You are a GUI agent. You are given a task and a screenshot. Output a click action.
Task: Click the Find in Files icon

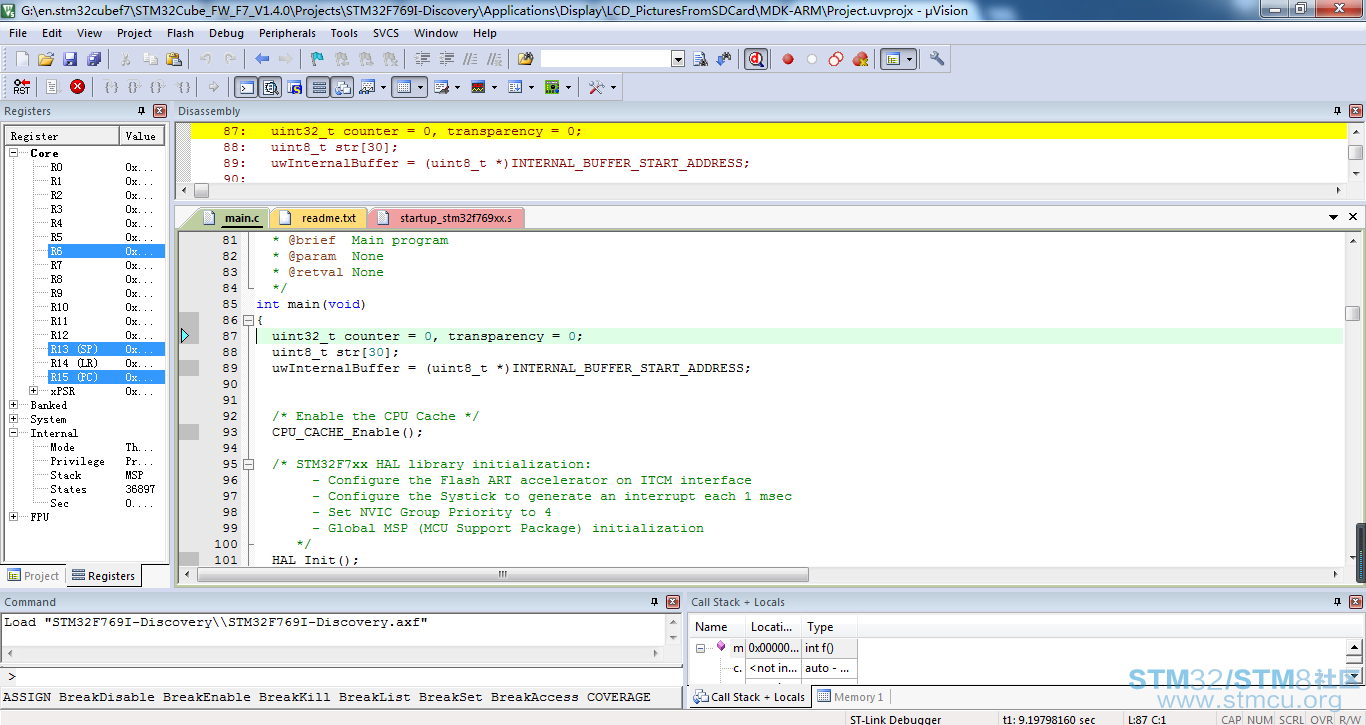[x=526, y=59]
